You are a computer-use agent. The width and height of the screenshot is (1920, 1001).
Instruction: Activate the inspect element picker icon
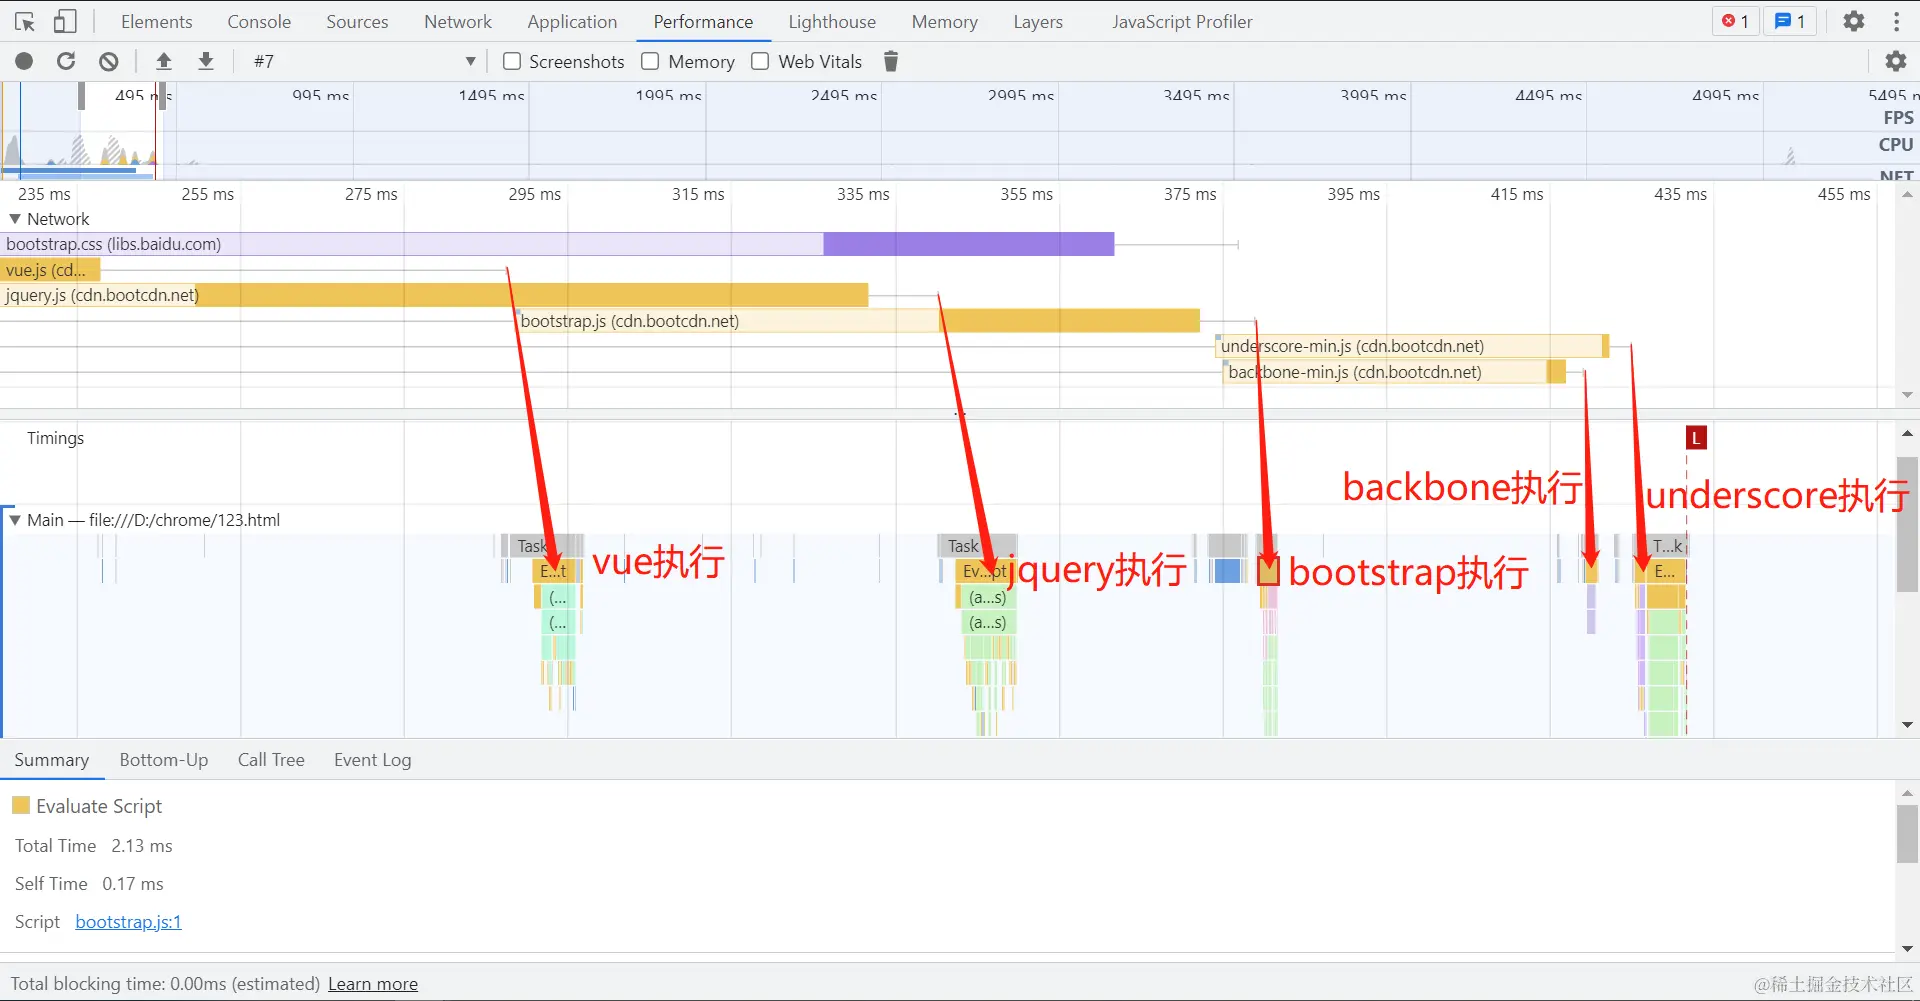[x=25, y=21]
